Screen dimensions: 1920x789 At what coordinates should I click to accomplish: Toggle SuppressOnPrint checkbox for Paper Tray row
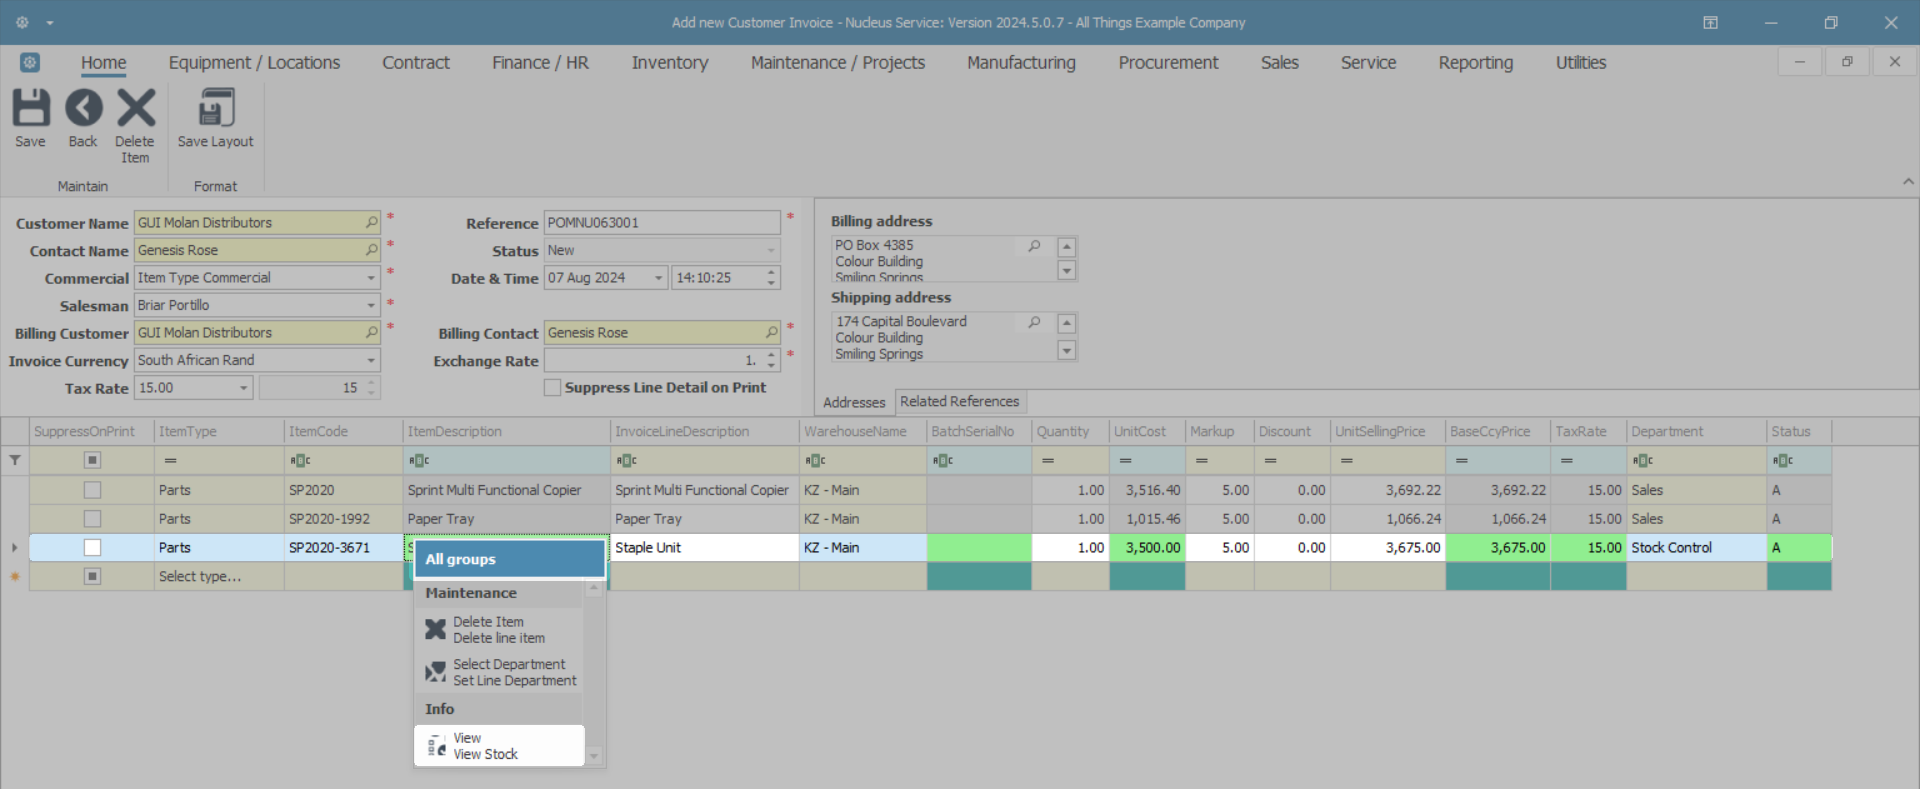click(92, 519)
